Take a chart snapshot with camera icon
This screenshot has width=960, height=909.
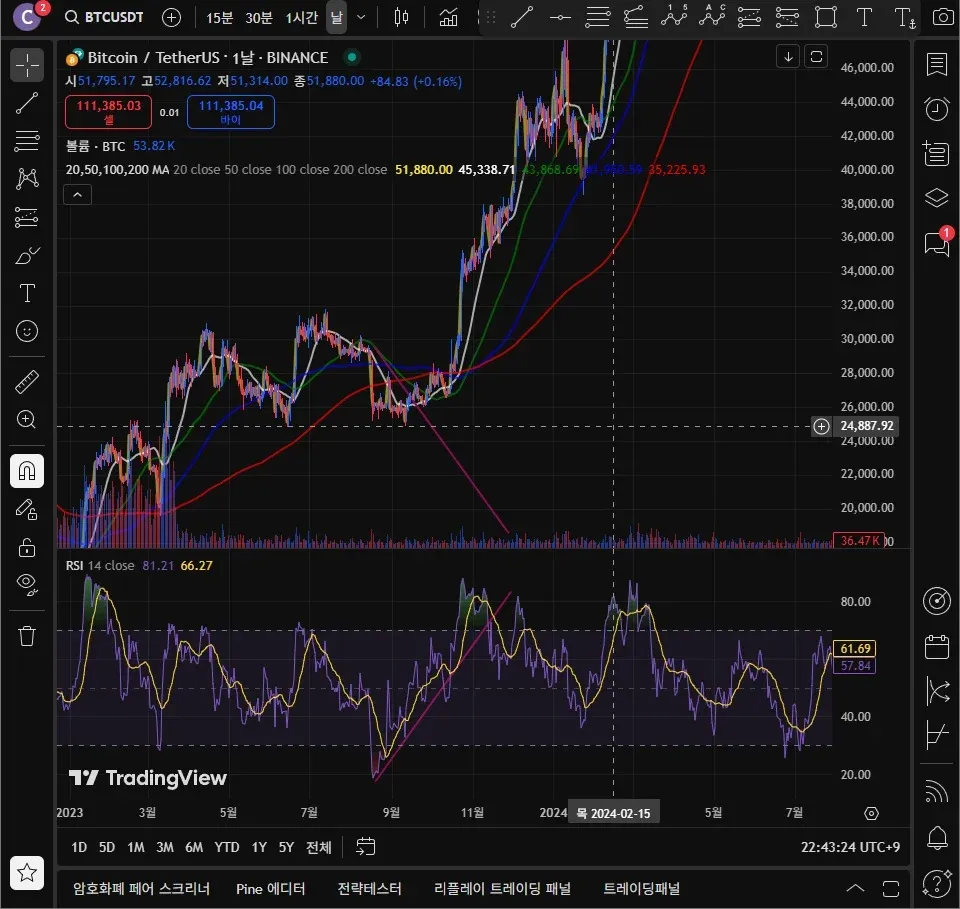point(943,17)
